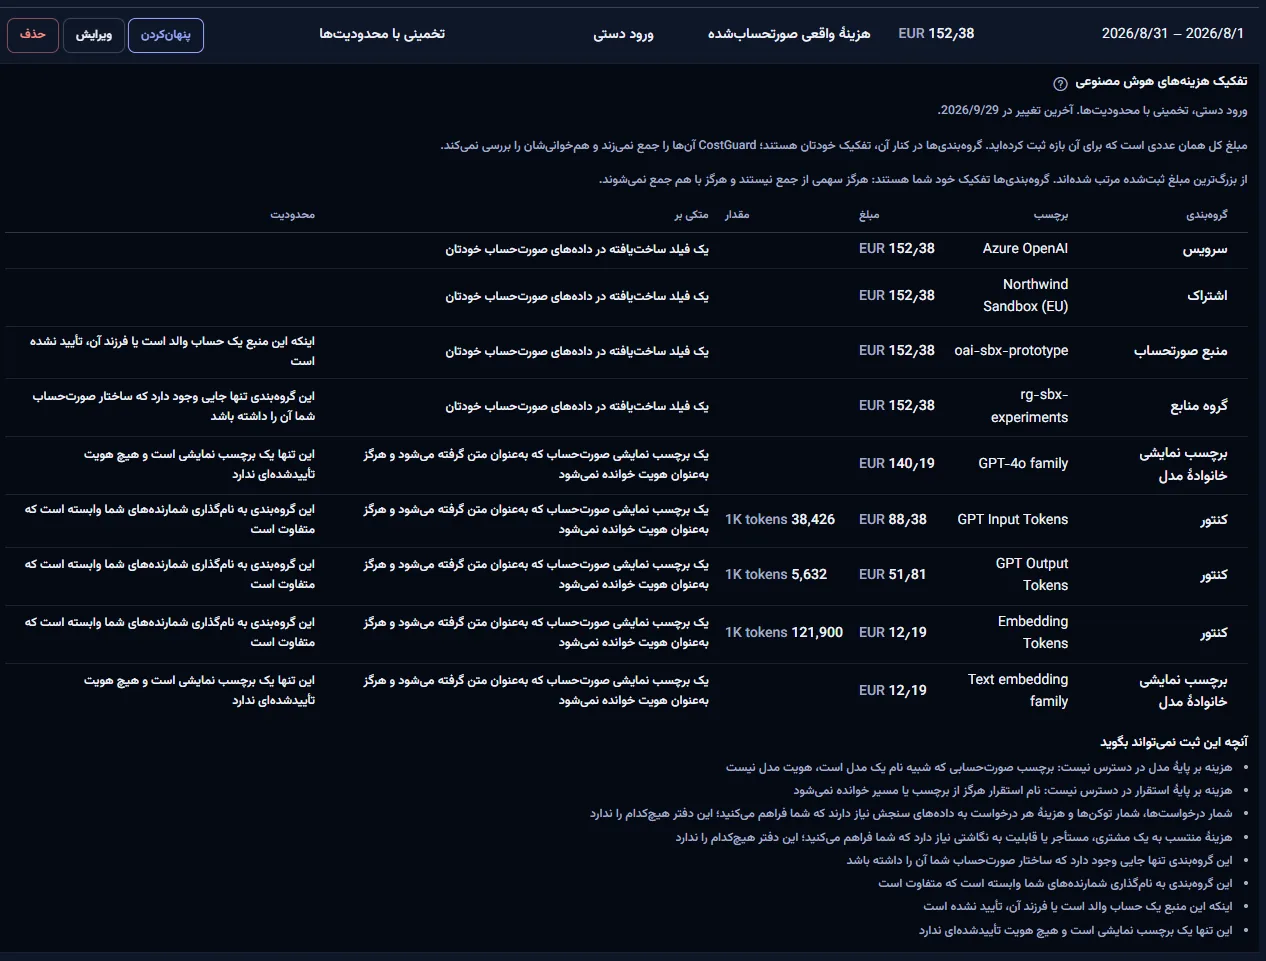The image size is (1266, 961).
Task: Click the EUR 152٫38 total in the top bar
Action: pyautogui.click(x=936, y=34)
